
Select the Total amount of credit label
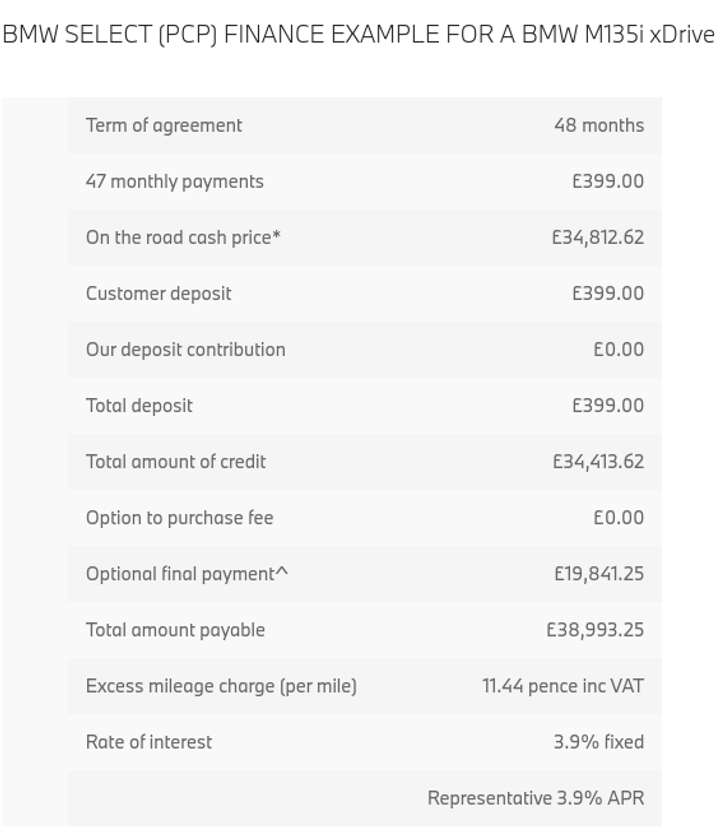click(176, 461)
